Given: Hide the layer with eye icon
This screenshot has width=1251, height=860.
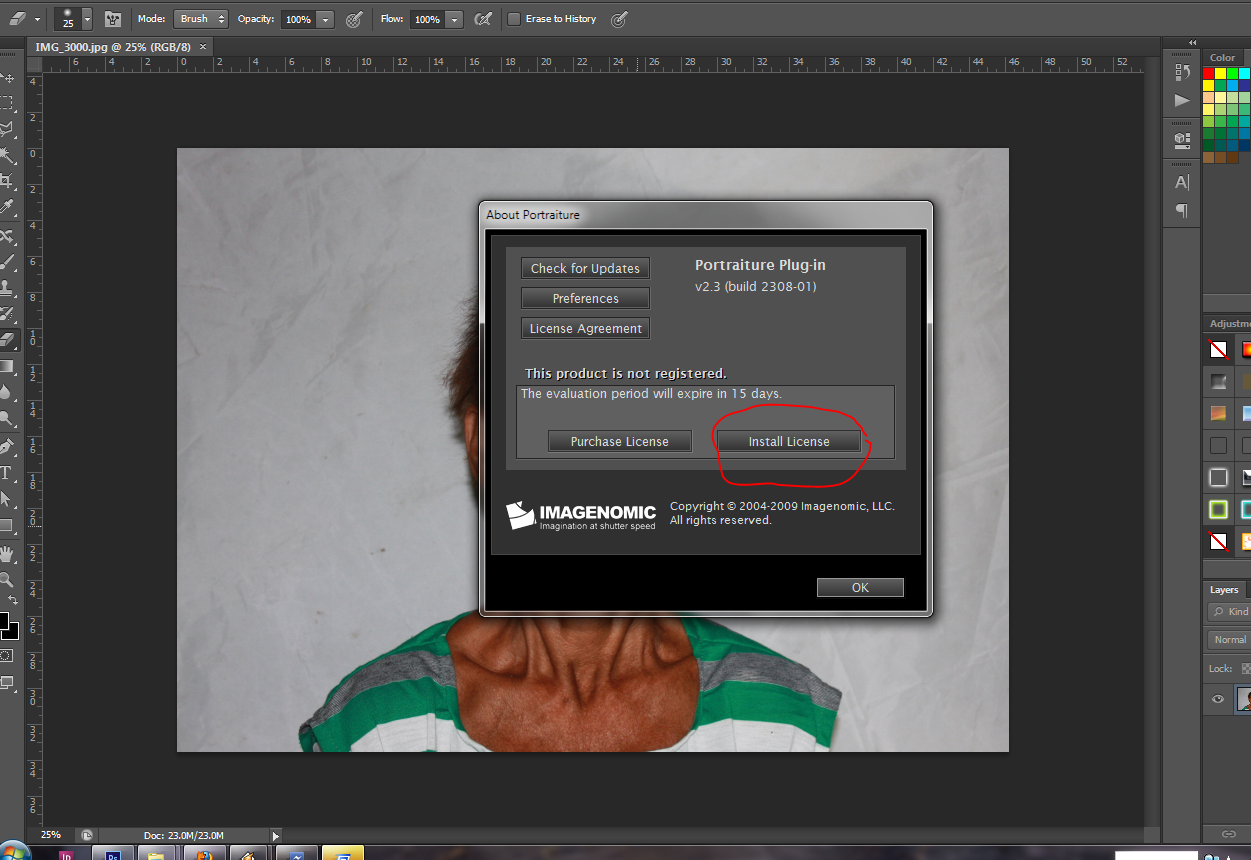Looking at the screenshot, I should tap(1218, 699).
